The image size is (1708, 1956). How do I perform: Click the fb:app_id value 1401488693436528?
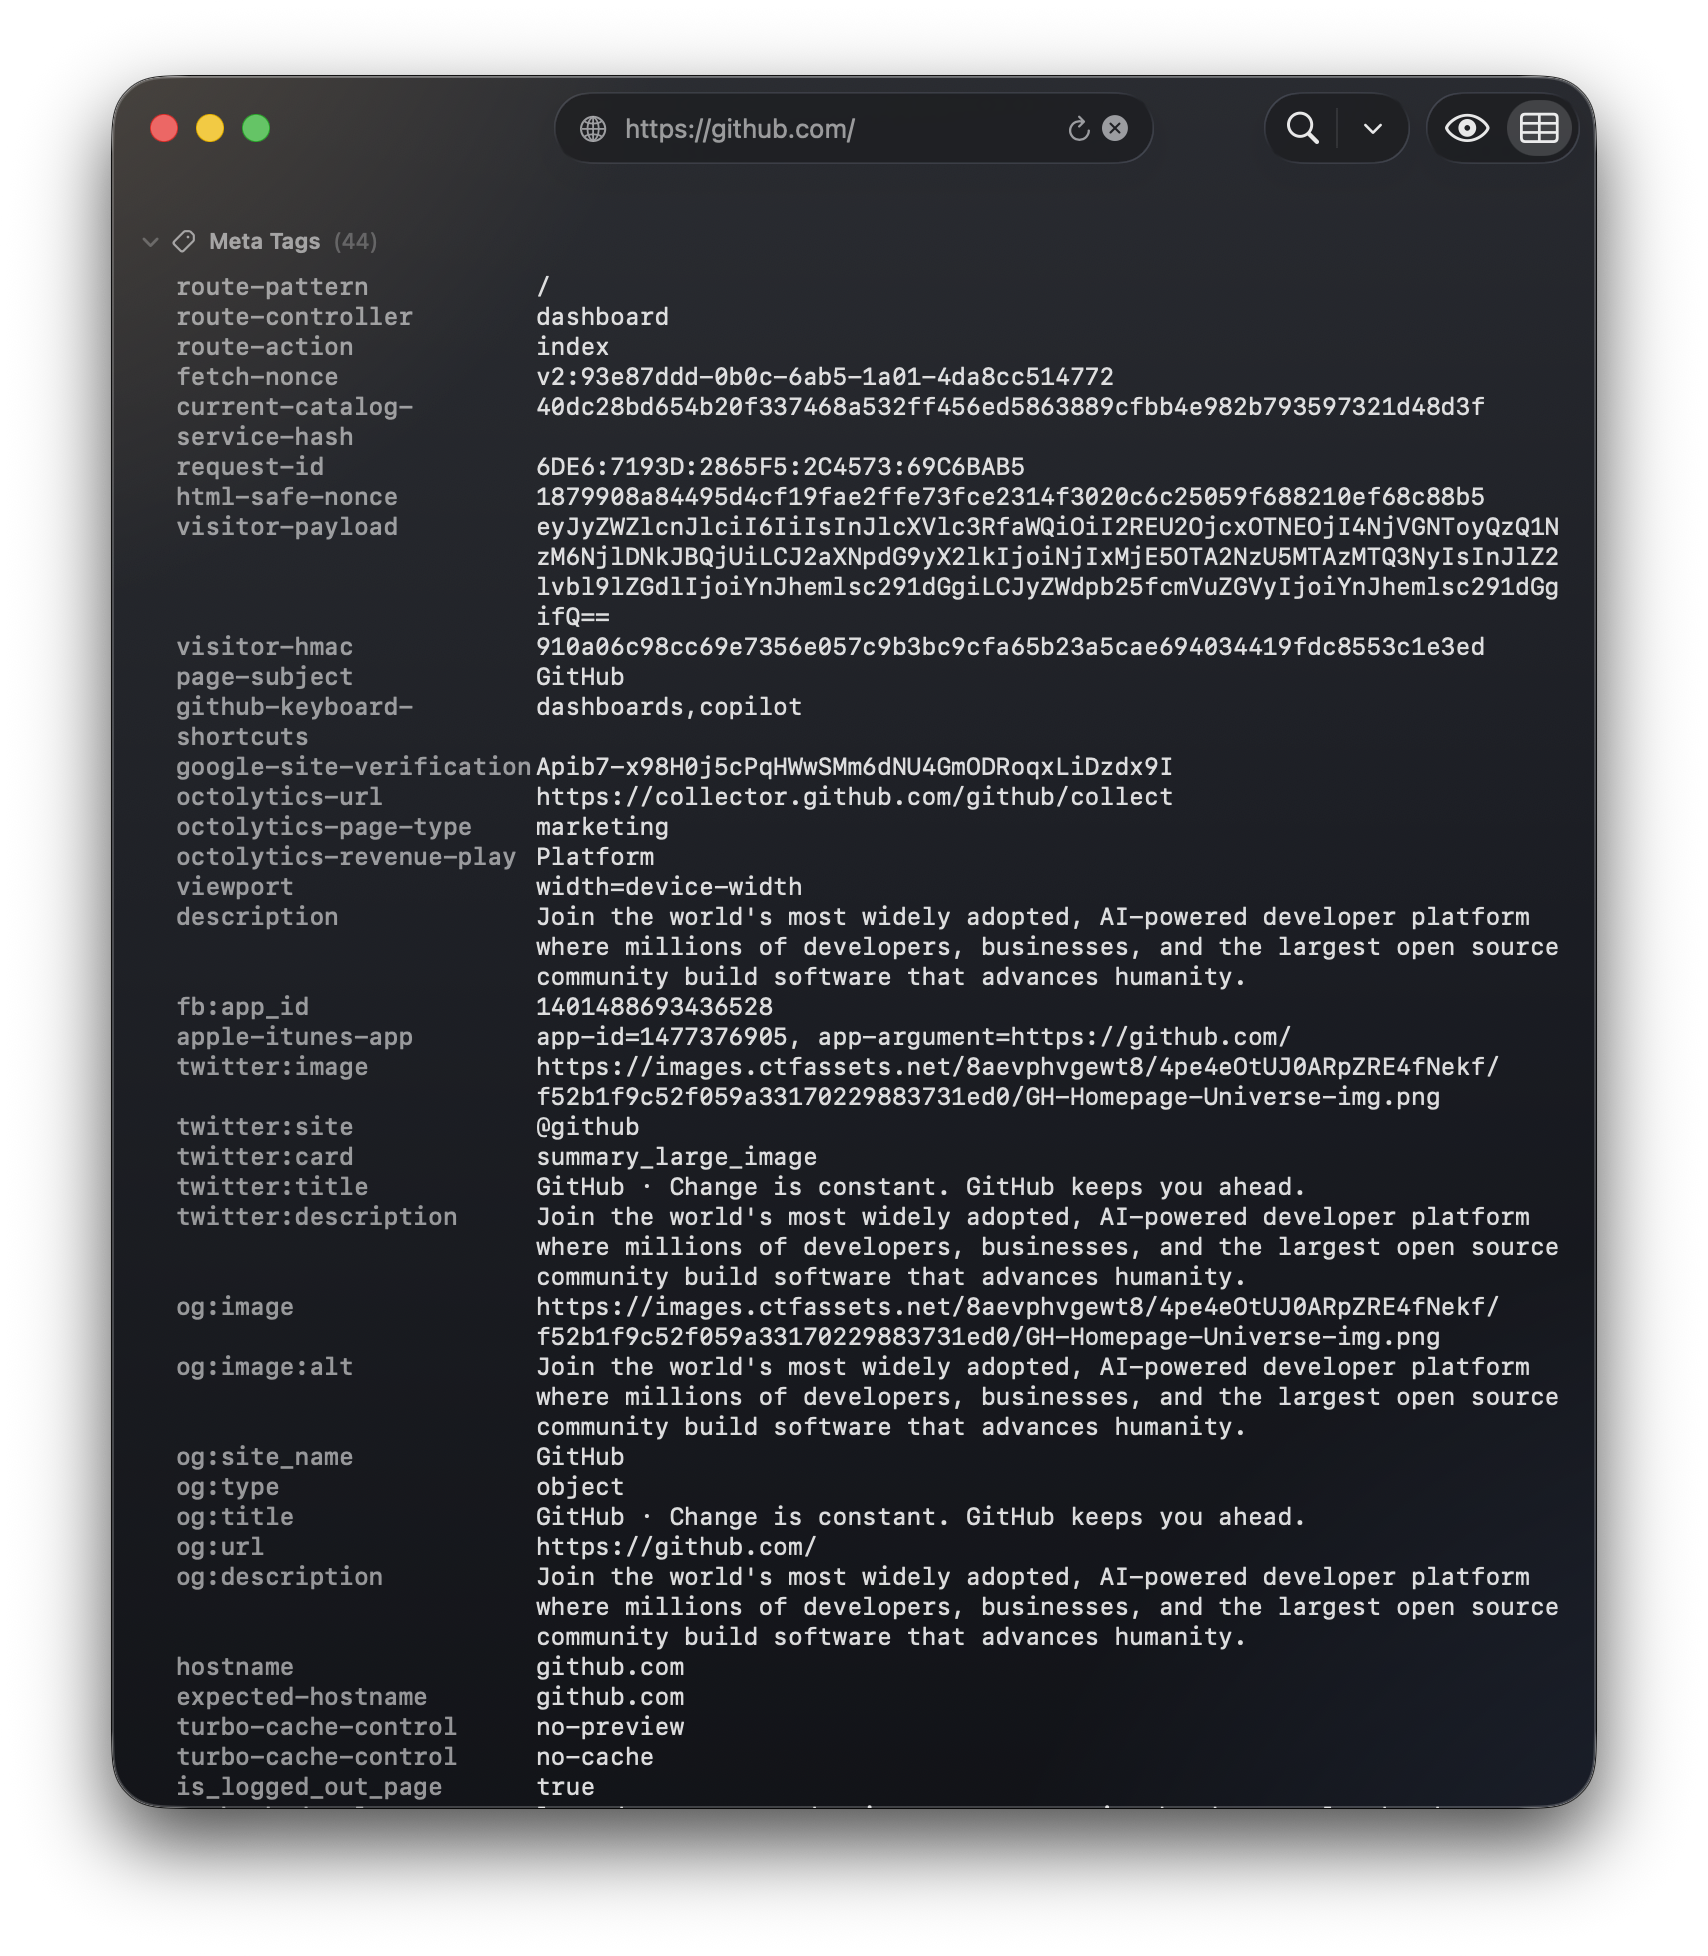pos(654,1007)
